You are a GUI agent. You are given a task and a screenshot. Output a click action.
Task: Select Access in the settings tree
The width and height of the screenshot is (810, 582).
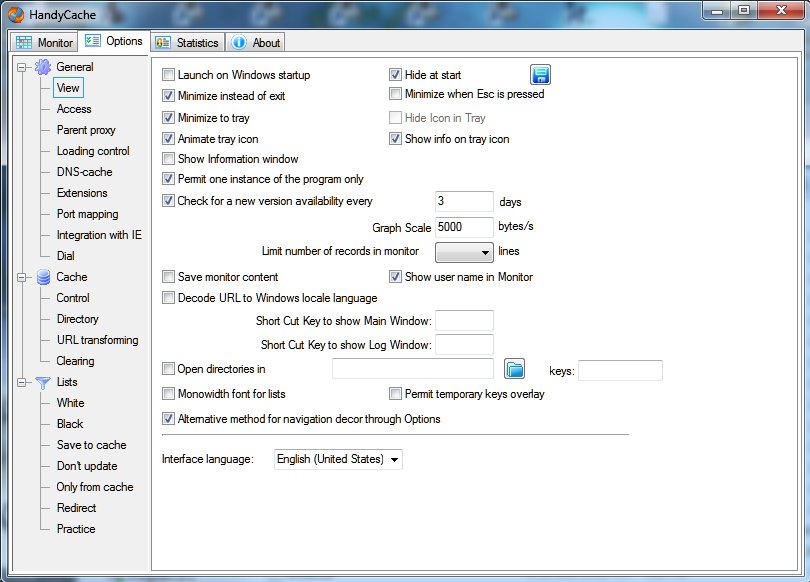[x=74, y=109]
